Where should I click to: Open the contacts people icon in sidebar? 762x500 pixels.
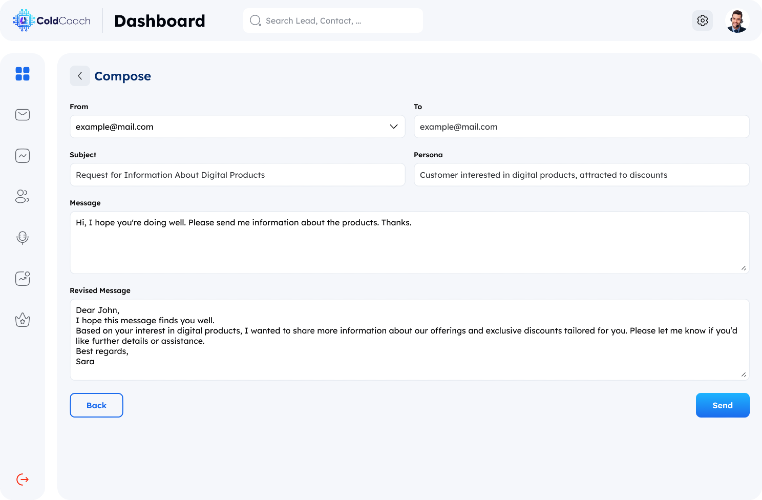(x=22, y=196)
